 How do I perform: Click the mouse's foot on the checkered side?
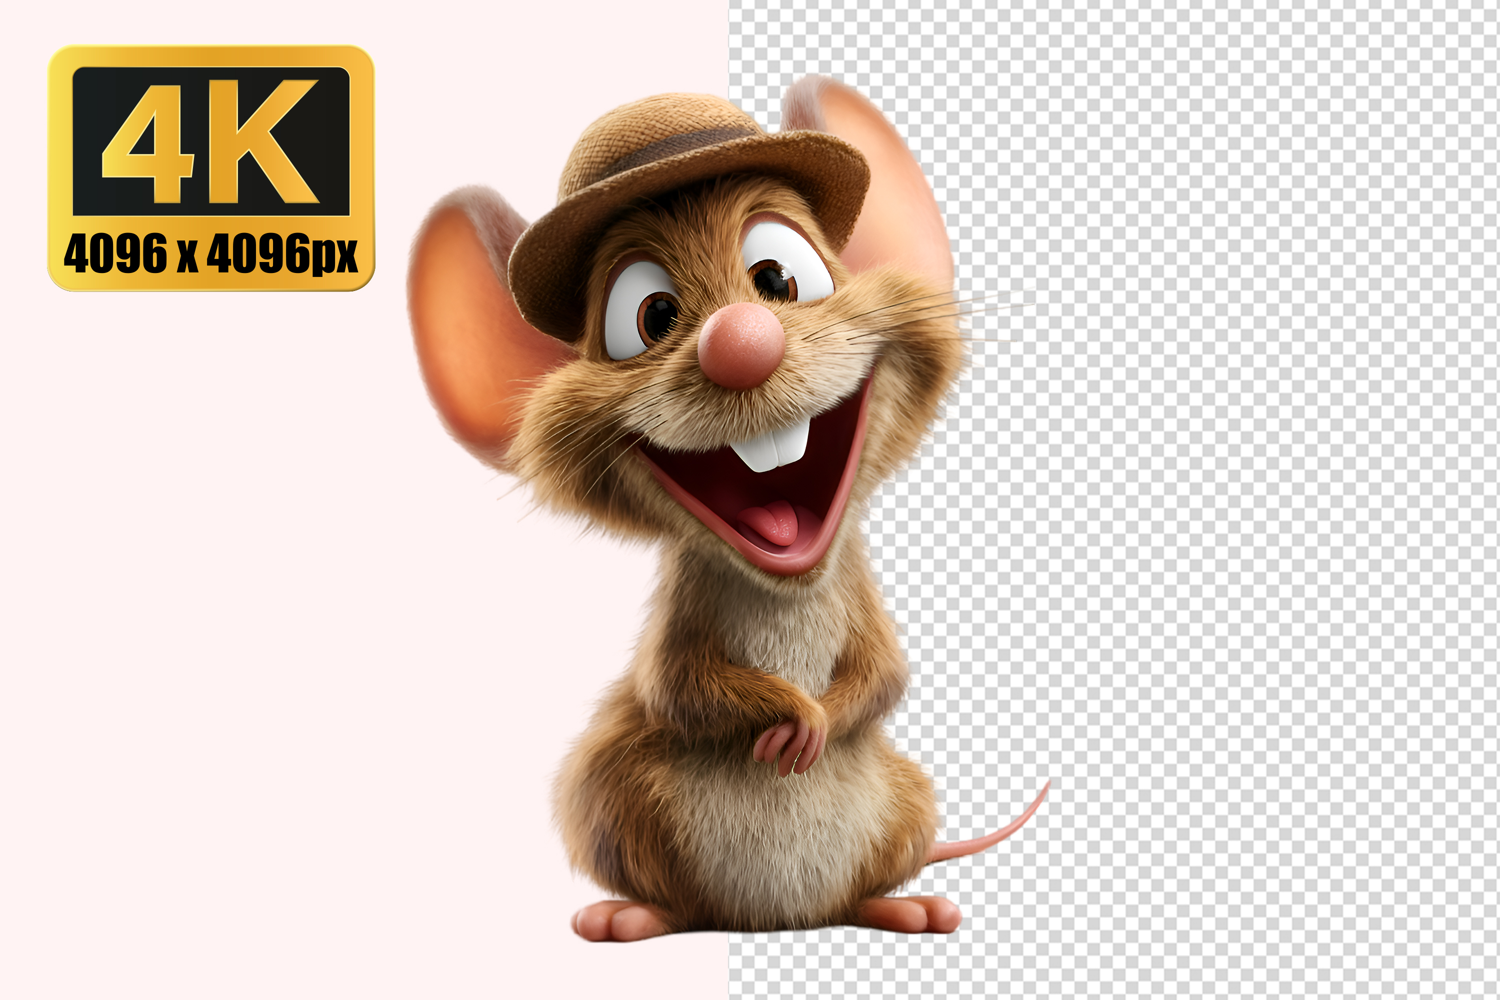click(x=910, y=913)
